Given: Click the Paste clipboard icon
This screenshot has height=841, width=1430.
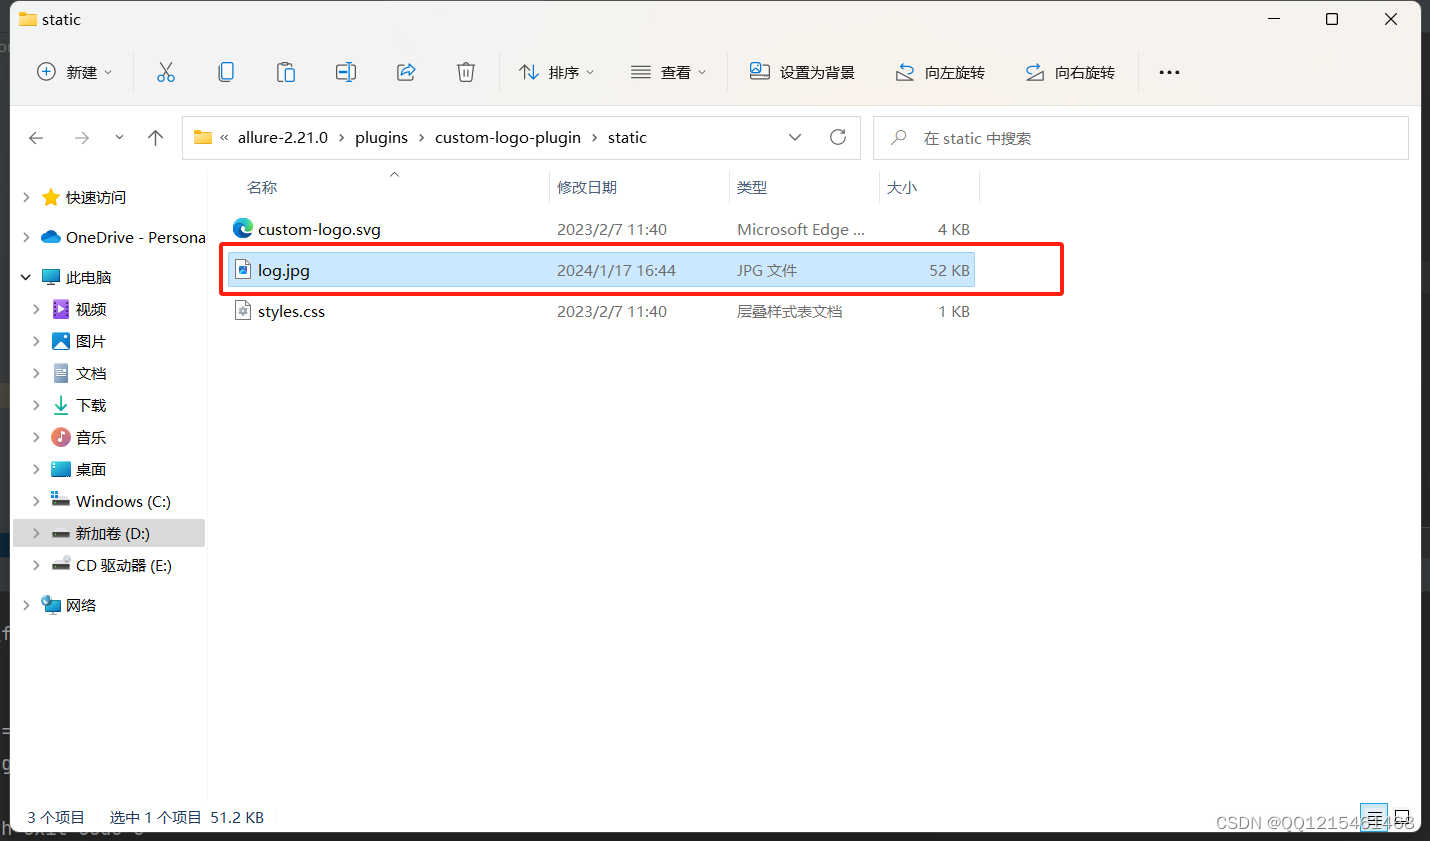Looking at the screenshot, I should [286, 72].
